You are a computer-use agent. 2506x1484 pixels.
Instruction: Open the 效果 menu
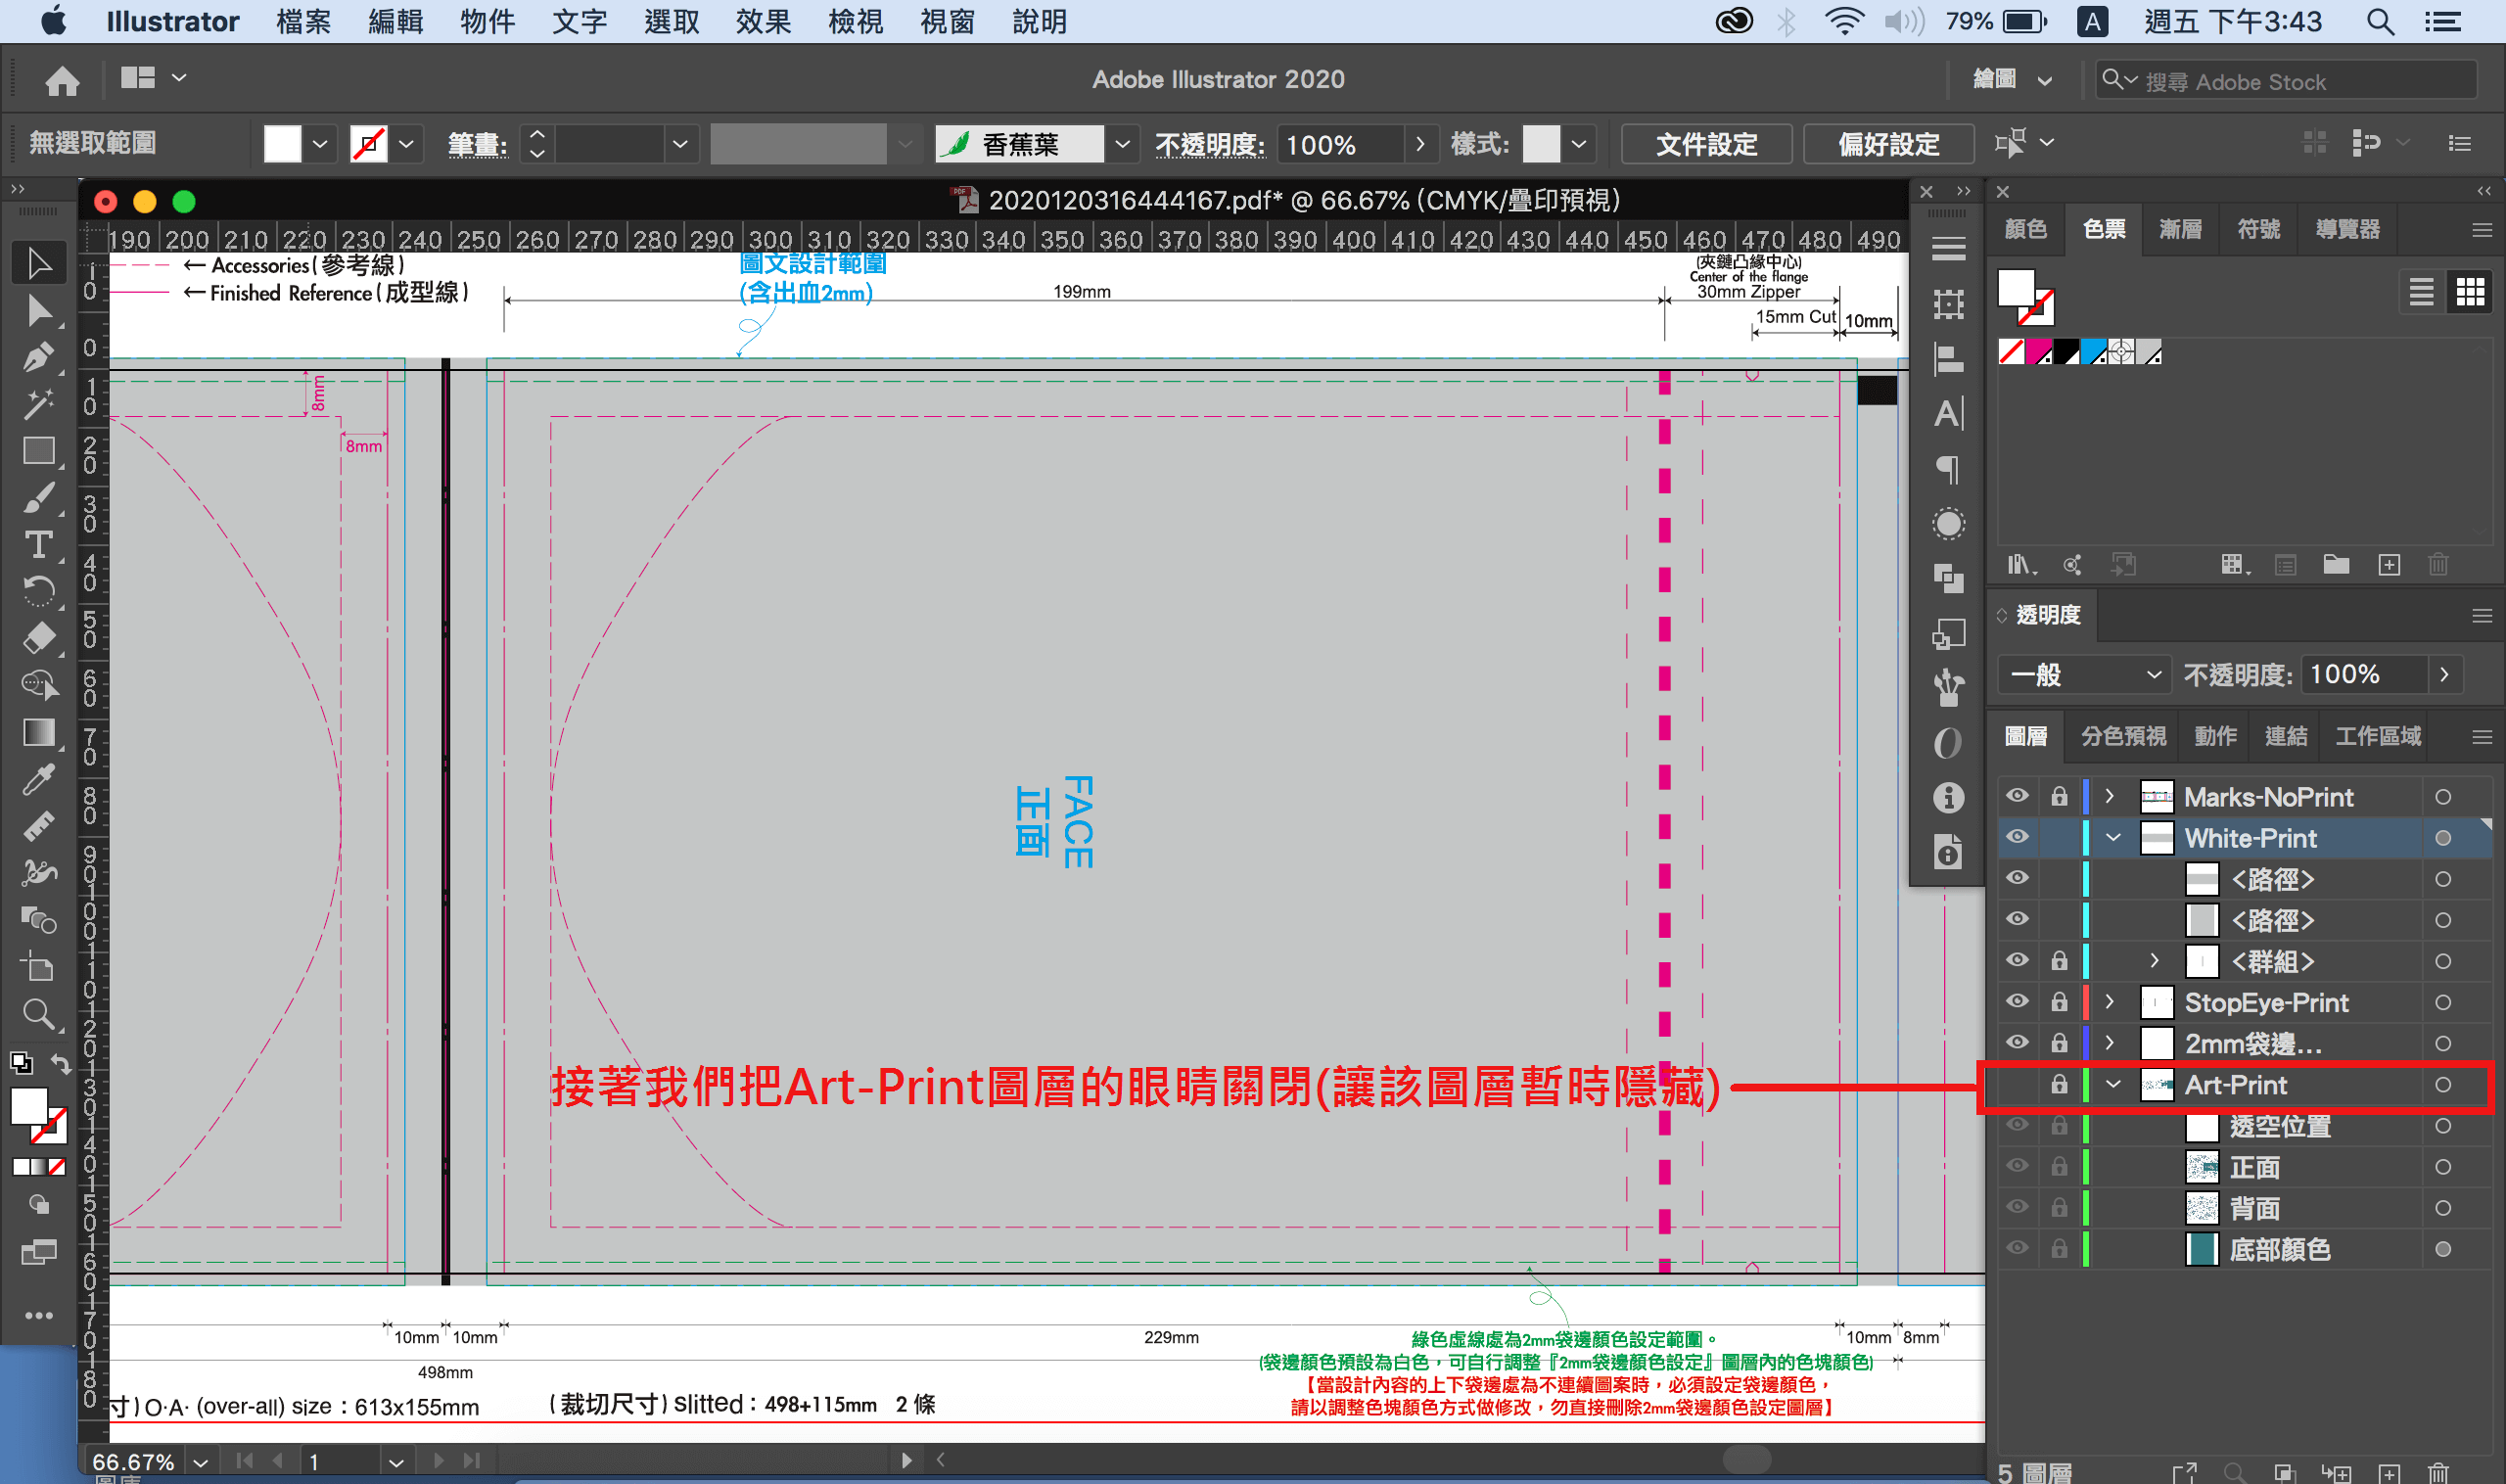pyautogui.click(x=763, y=21)
